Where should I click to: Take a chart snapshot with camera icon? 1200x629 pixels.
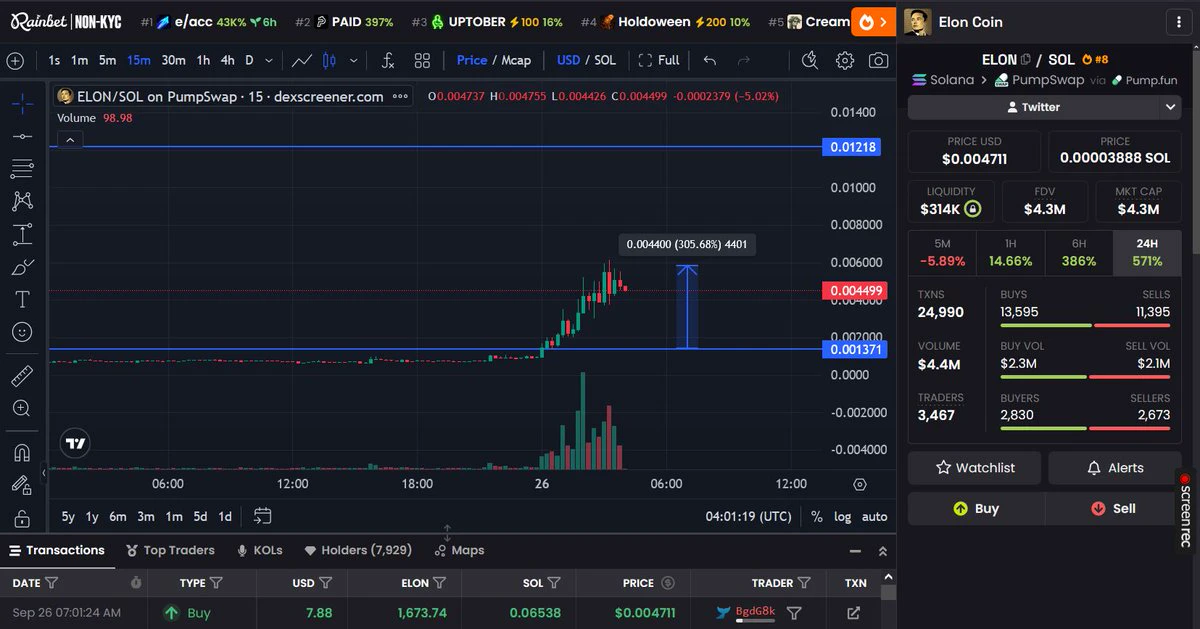pyautogui.click(x=878, y=61)
